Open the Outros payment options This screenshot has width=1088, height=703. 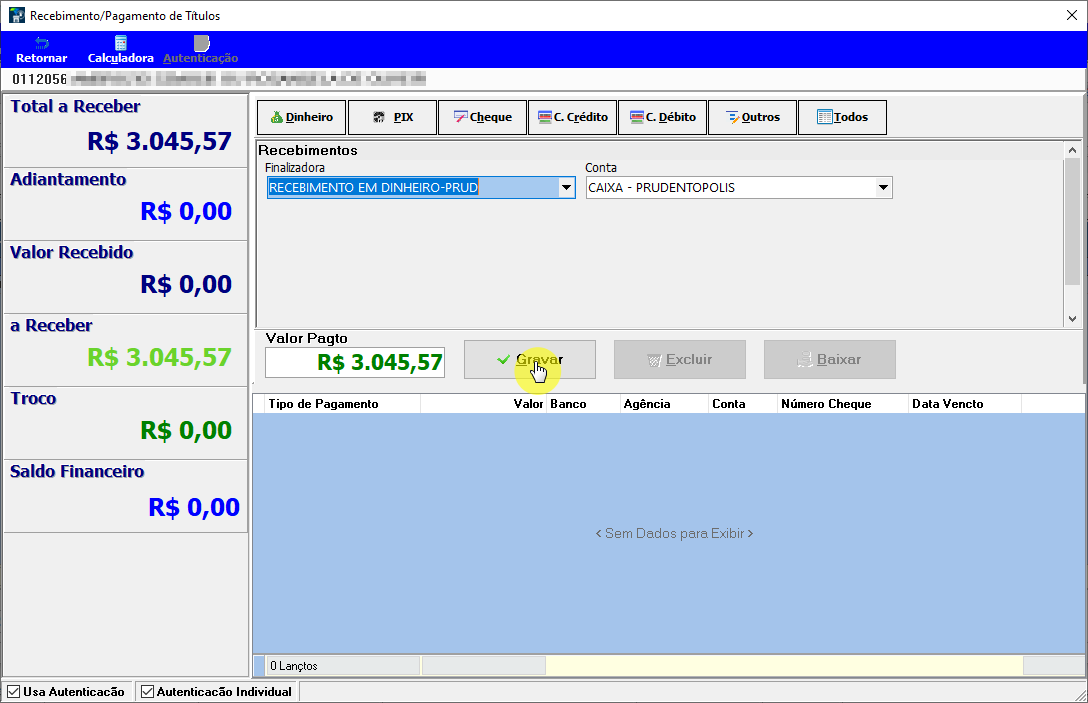click(753, 117)
